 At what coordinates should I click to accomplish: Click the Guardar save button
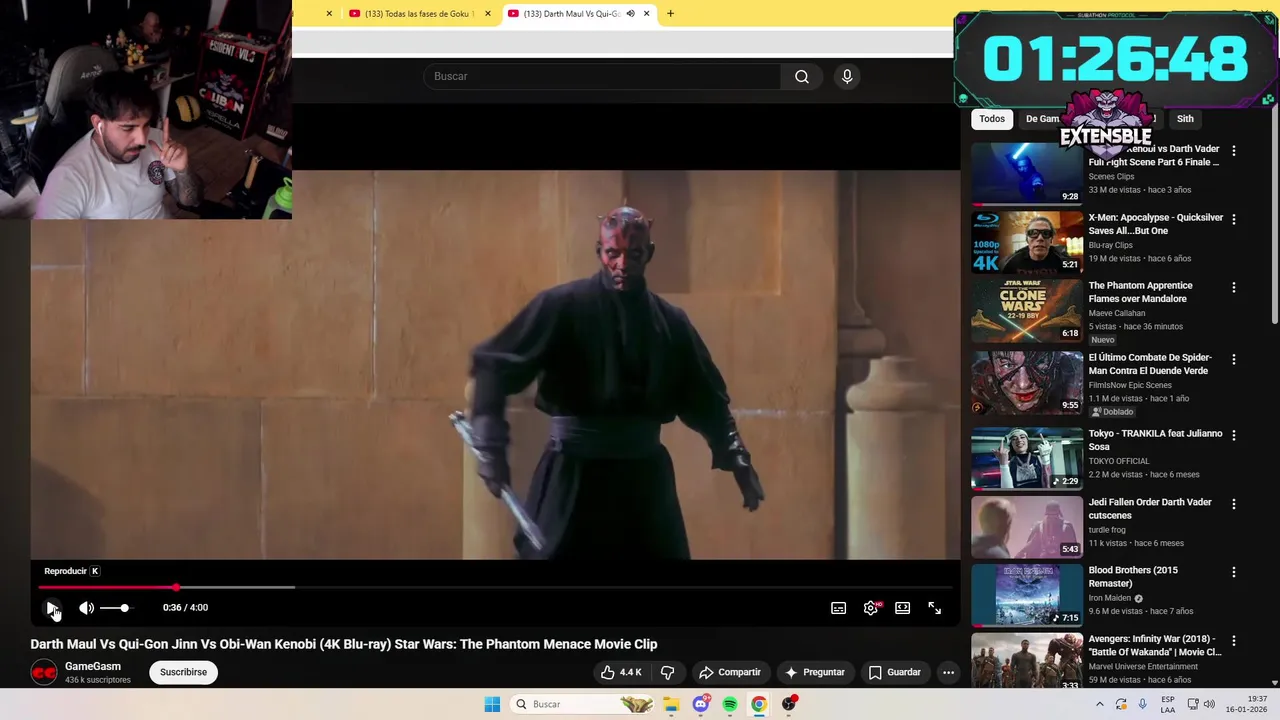pyautogui.click(x=894, y=672)
